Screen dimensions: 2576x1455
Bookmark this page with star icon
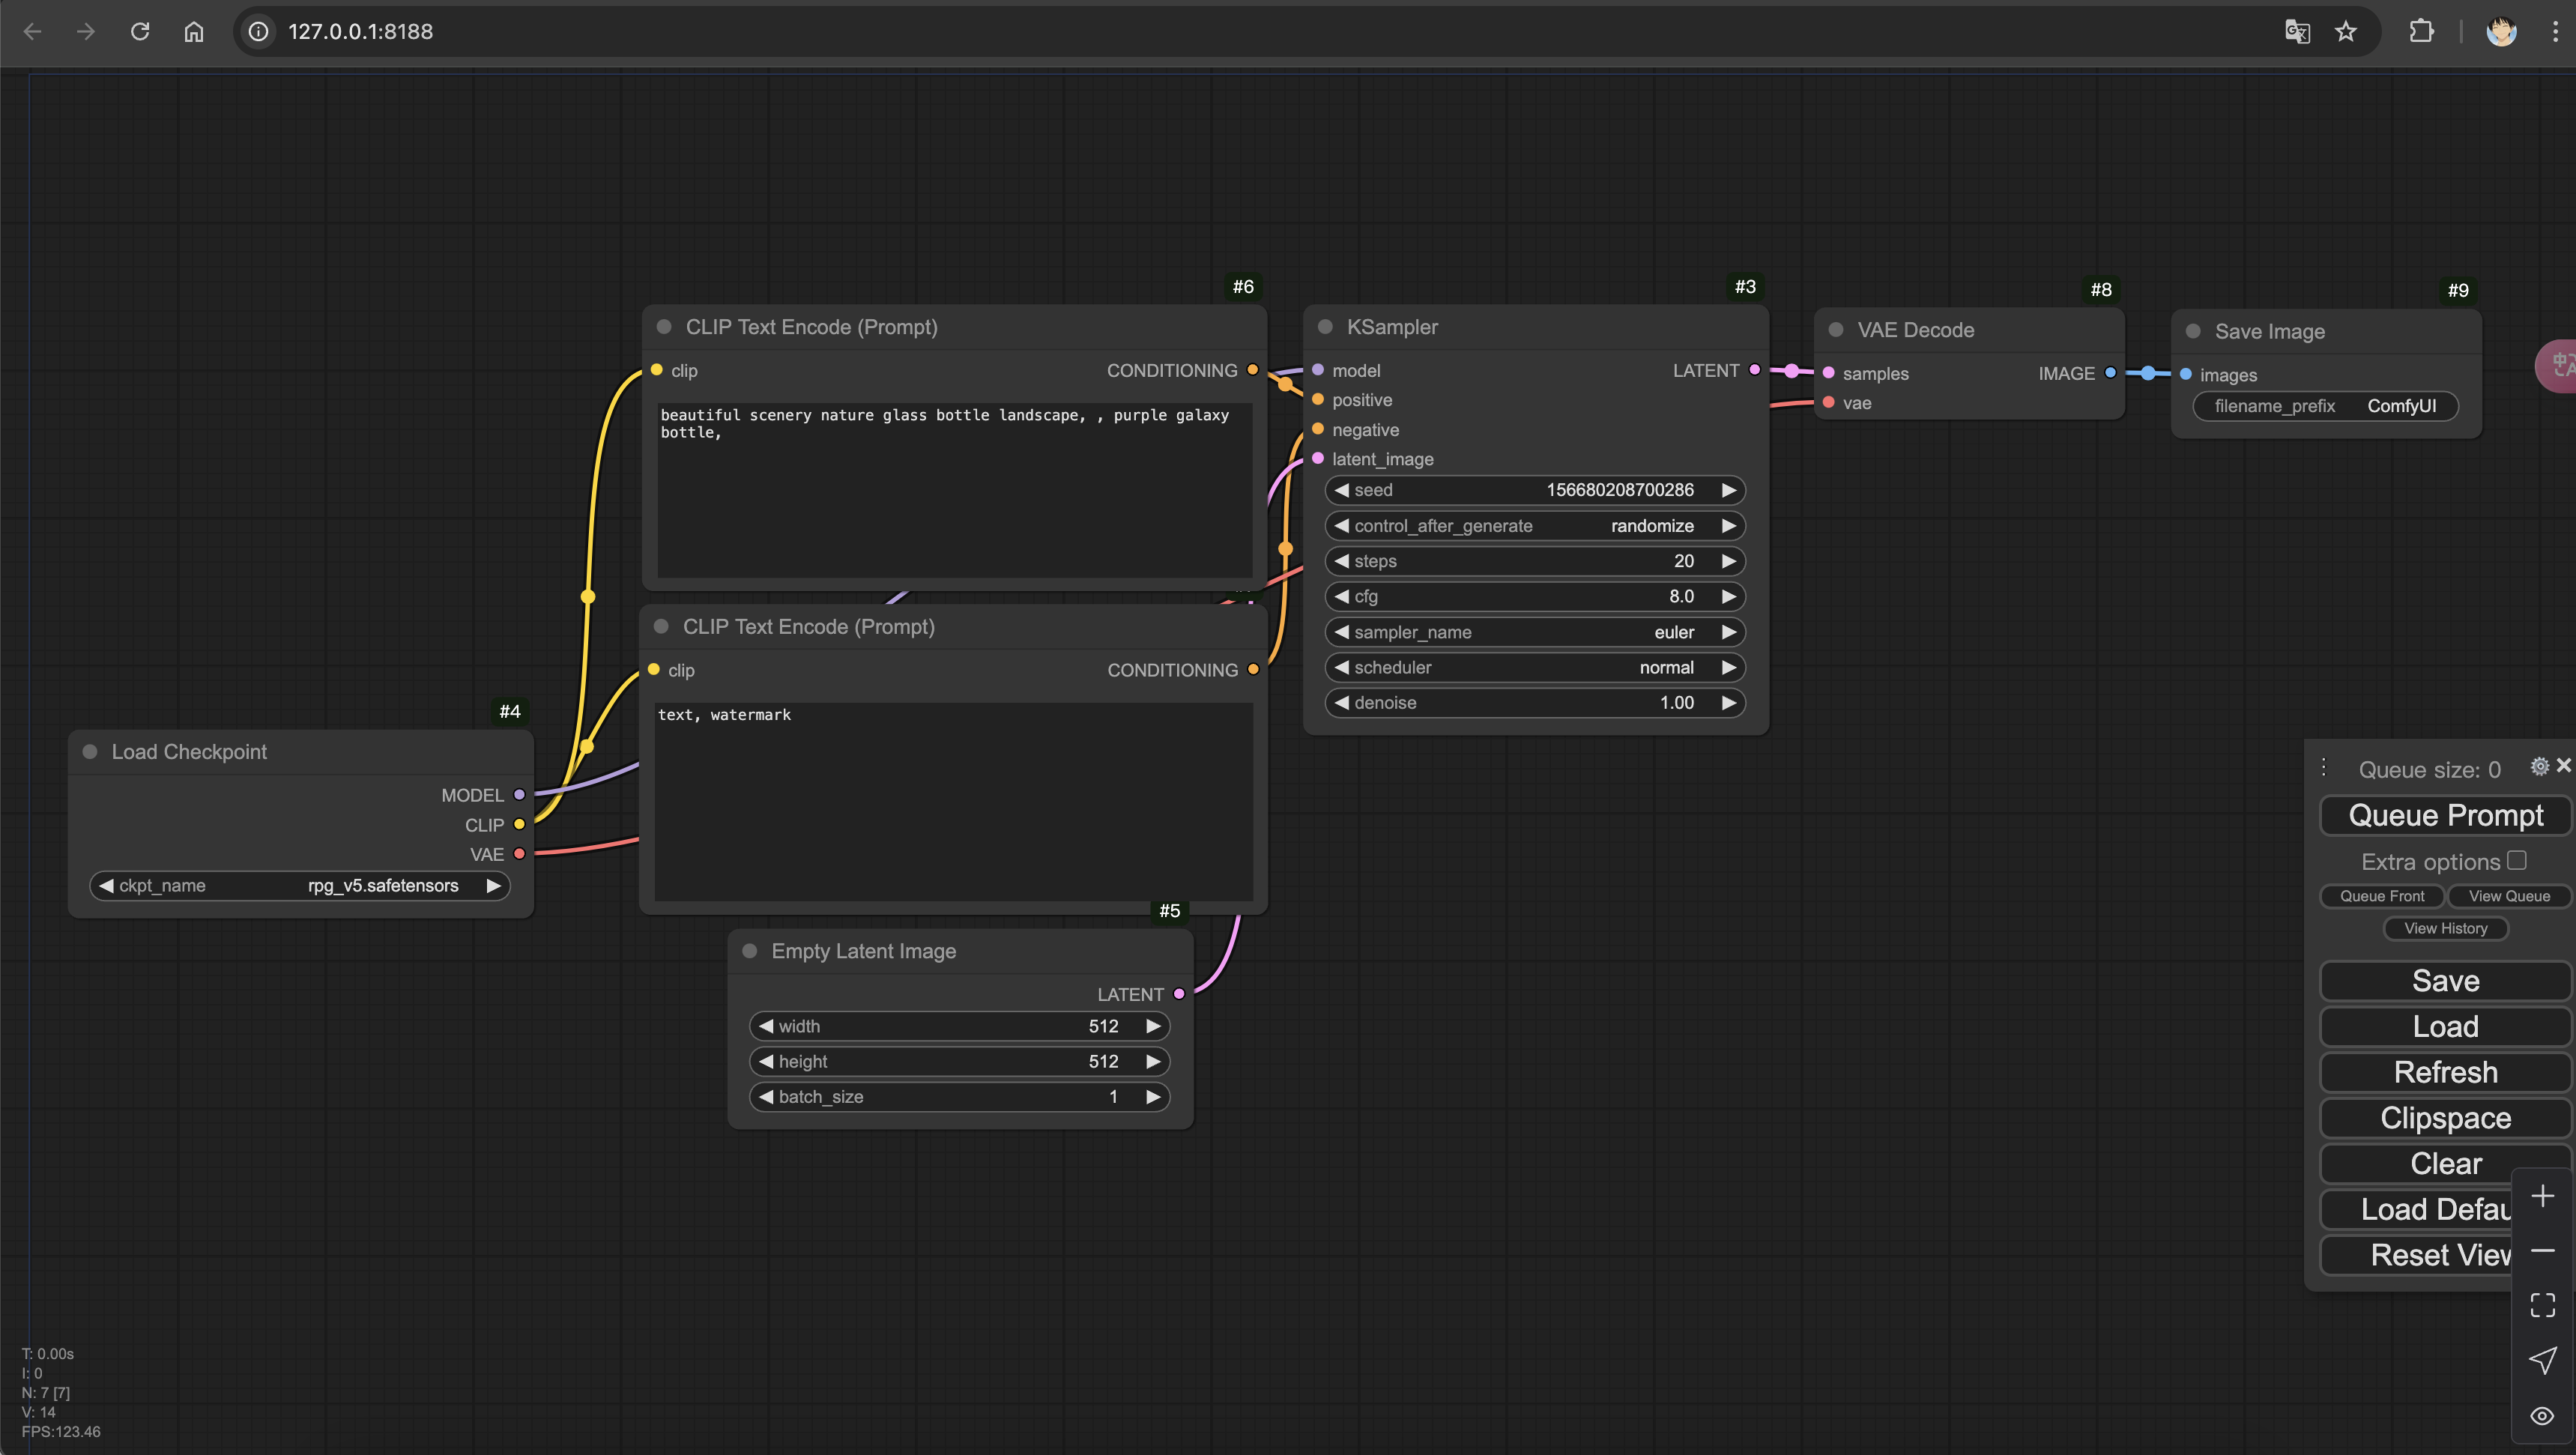[2346, 32]
